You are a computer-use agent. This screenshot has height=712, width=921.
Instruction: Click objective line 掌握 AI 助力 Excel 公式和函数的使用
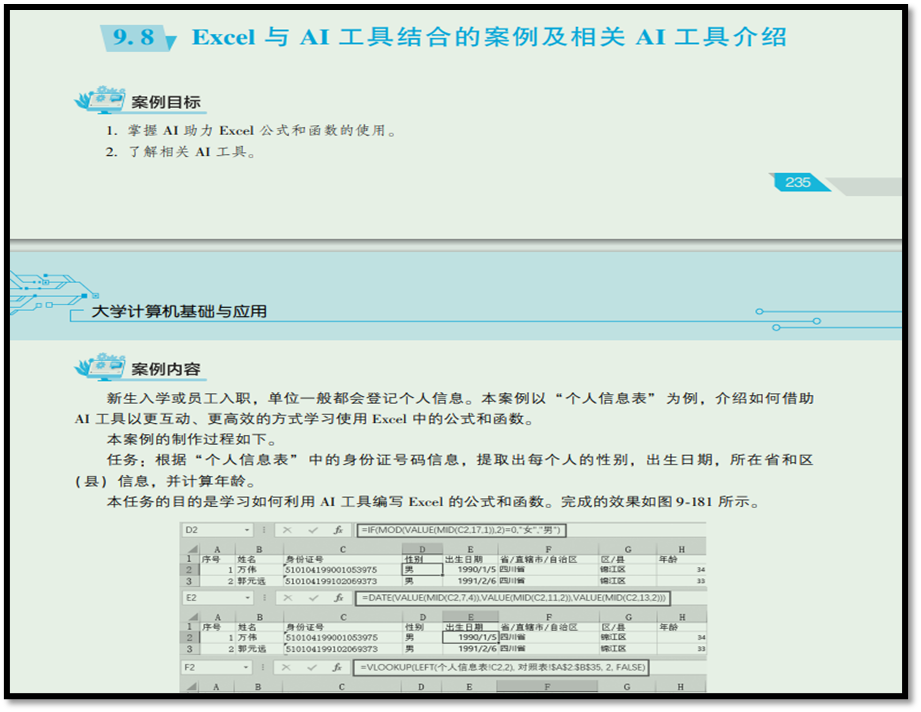[251, 130]
